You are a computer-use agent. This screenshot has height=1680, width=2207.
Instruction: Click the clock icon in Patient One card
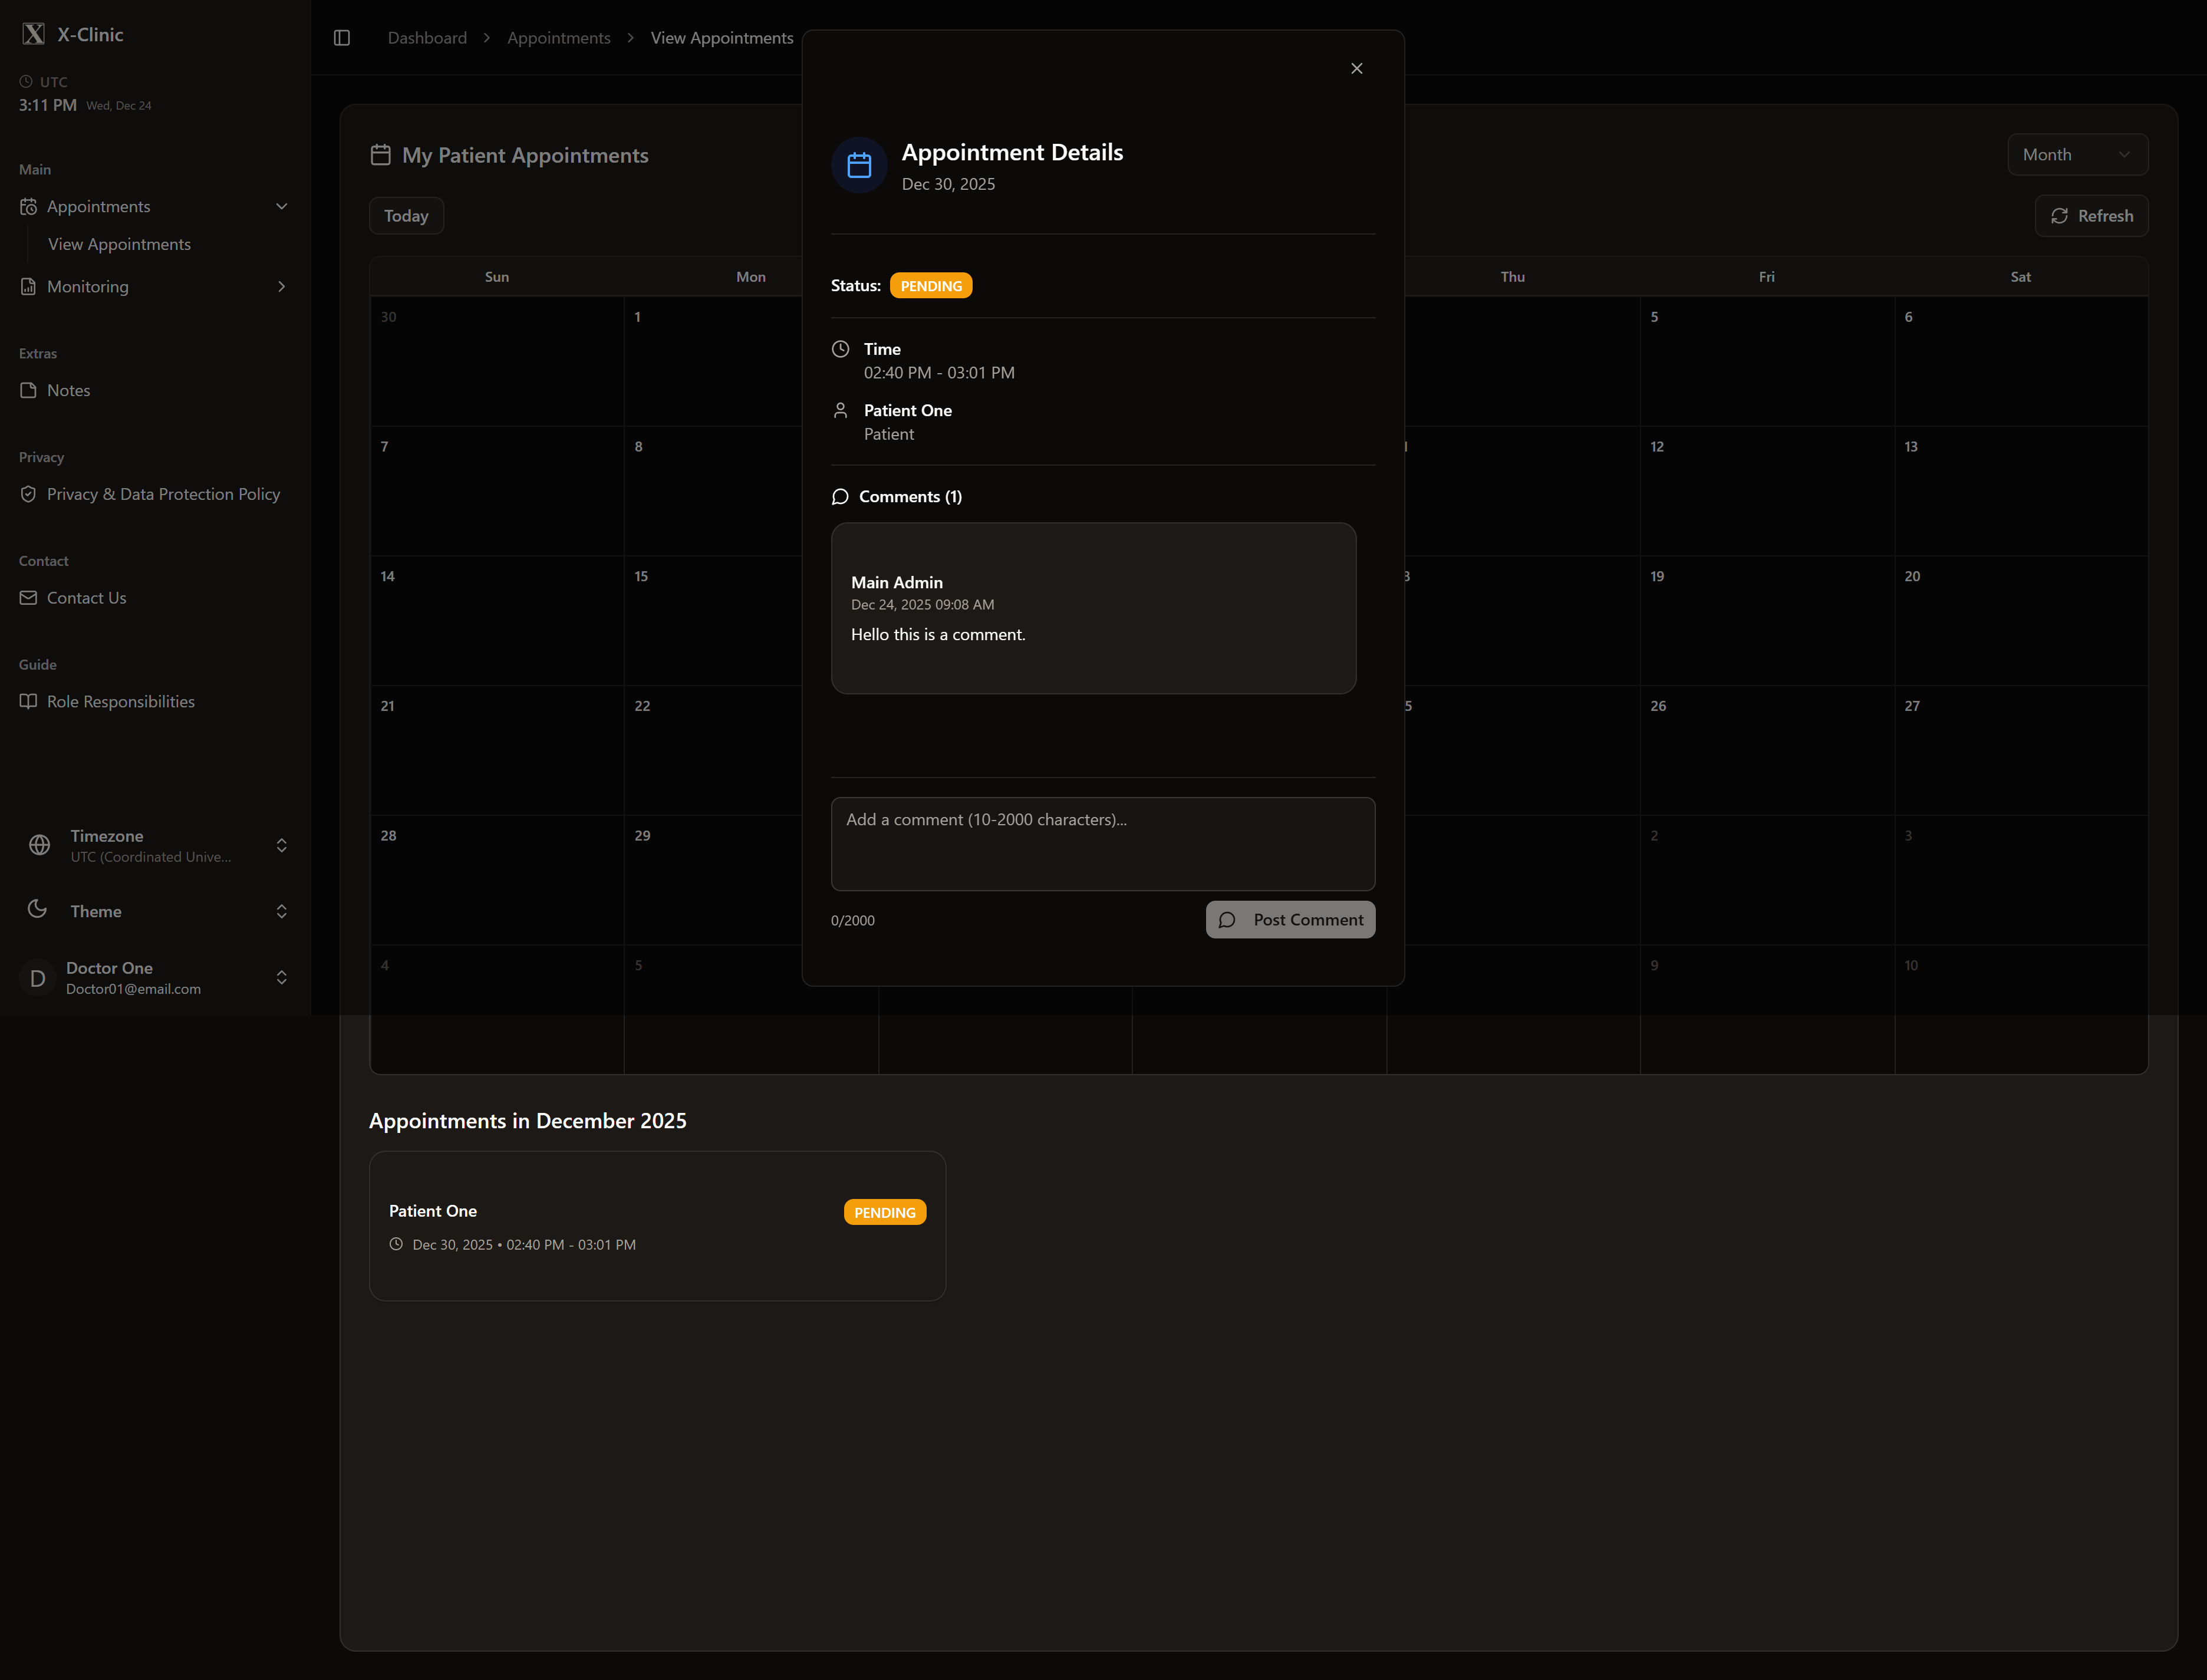tap(396, 1244)
